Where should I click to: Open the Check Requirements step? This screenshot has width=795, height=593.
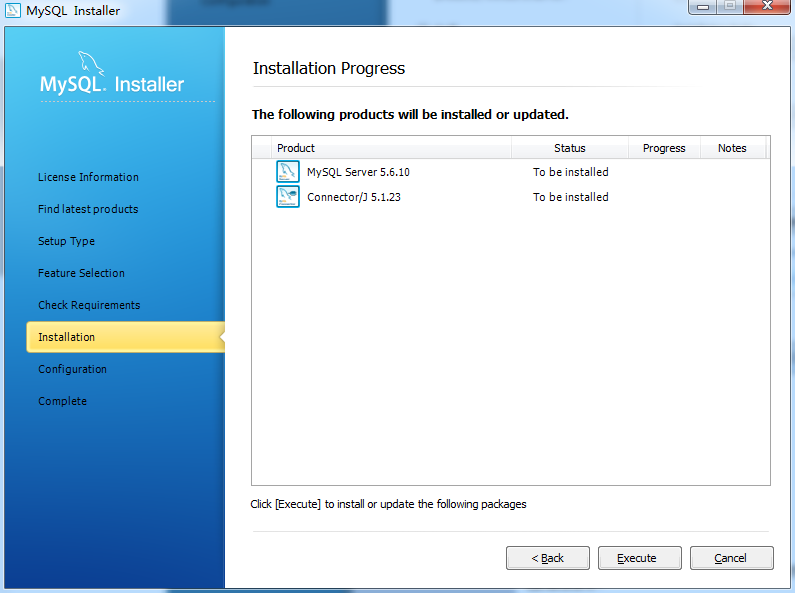pos(89,305)
